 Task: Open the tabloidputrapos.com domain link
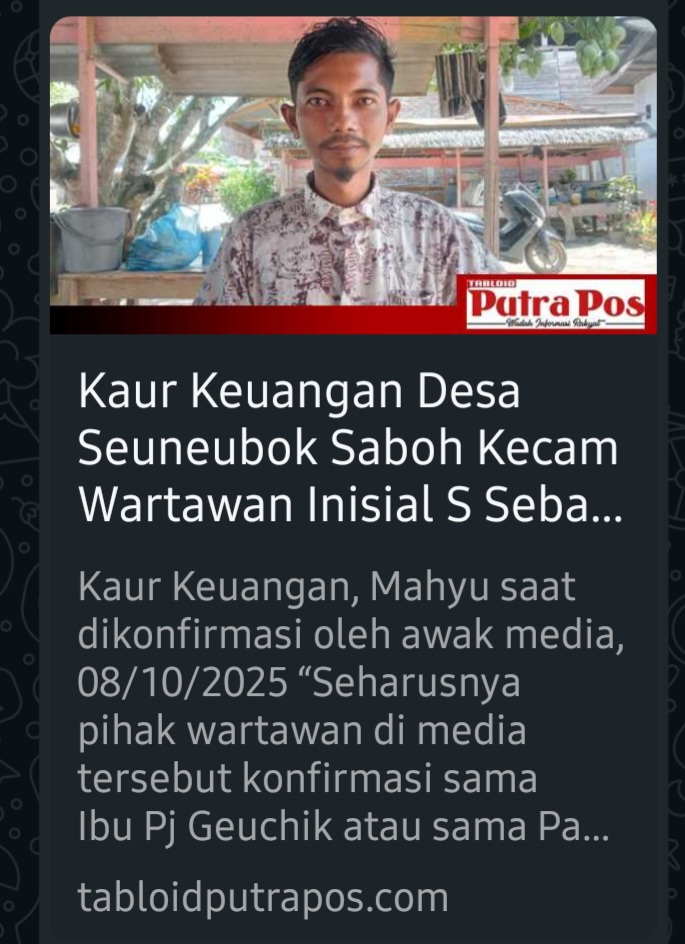(x=262, y=898)
